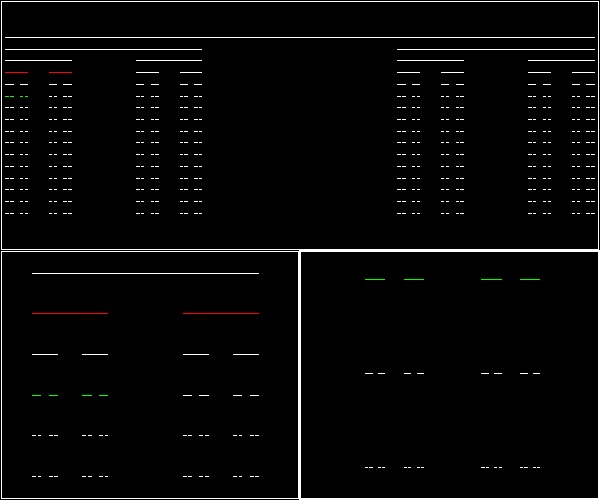Click the long white line spanning the top panel
The image size is (600, 500).
click(x=300, y=37)
